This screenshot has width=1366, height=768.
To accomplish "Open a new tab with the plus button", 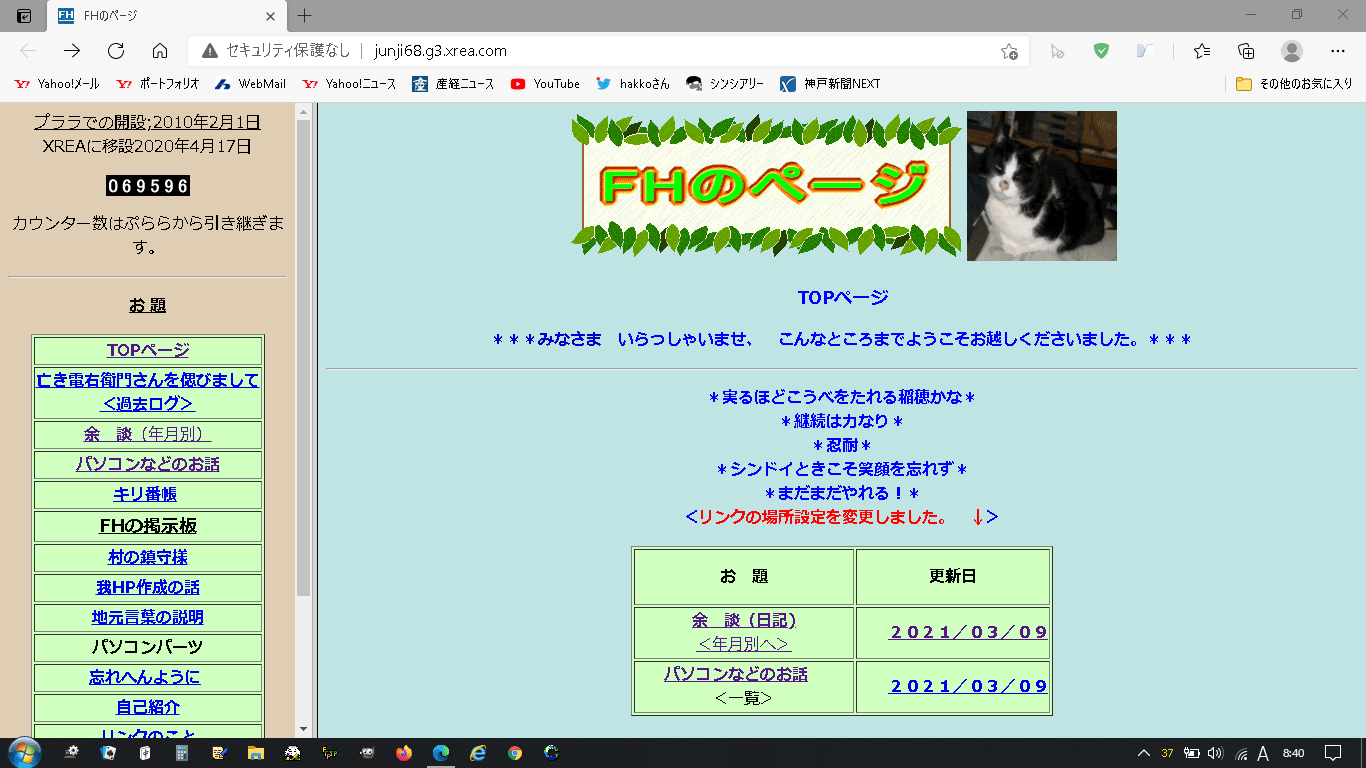I will pyautogui.click(x=305, y=16).
